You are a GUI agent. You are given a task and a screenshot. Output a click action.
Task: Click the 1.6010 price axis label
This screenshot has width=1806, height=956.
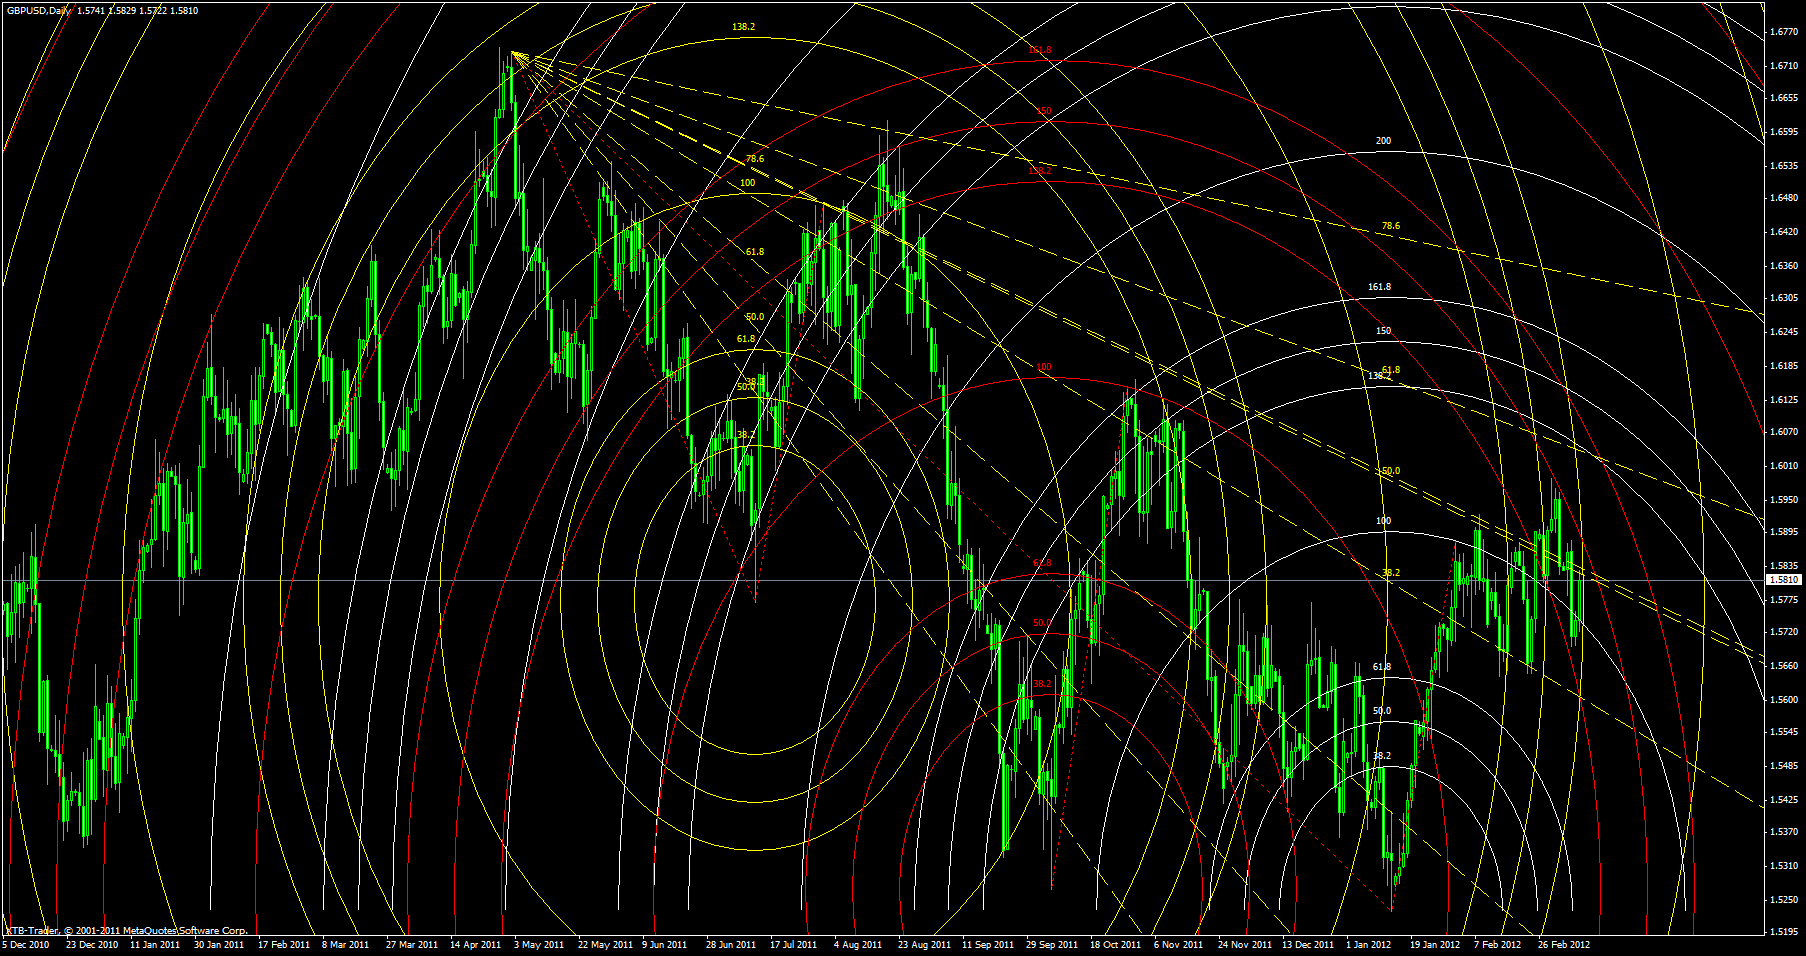(x=1783, y=466)
